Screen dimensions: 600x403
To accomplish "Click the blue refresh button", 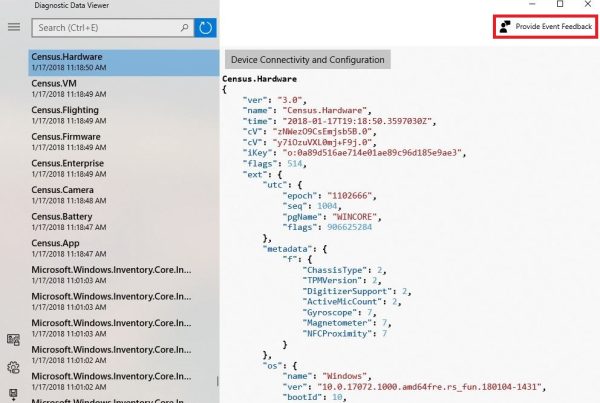I will click(x=205, y=27).
